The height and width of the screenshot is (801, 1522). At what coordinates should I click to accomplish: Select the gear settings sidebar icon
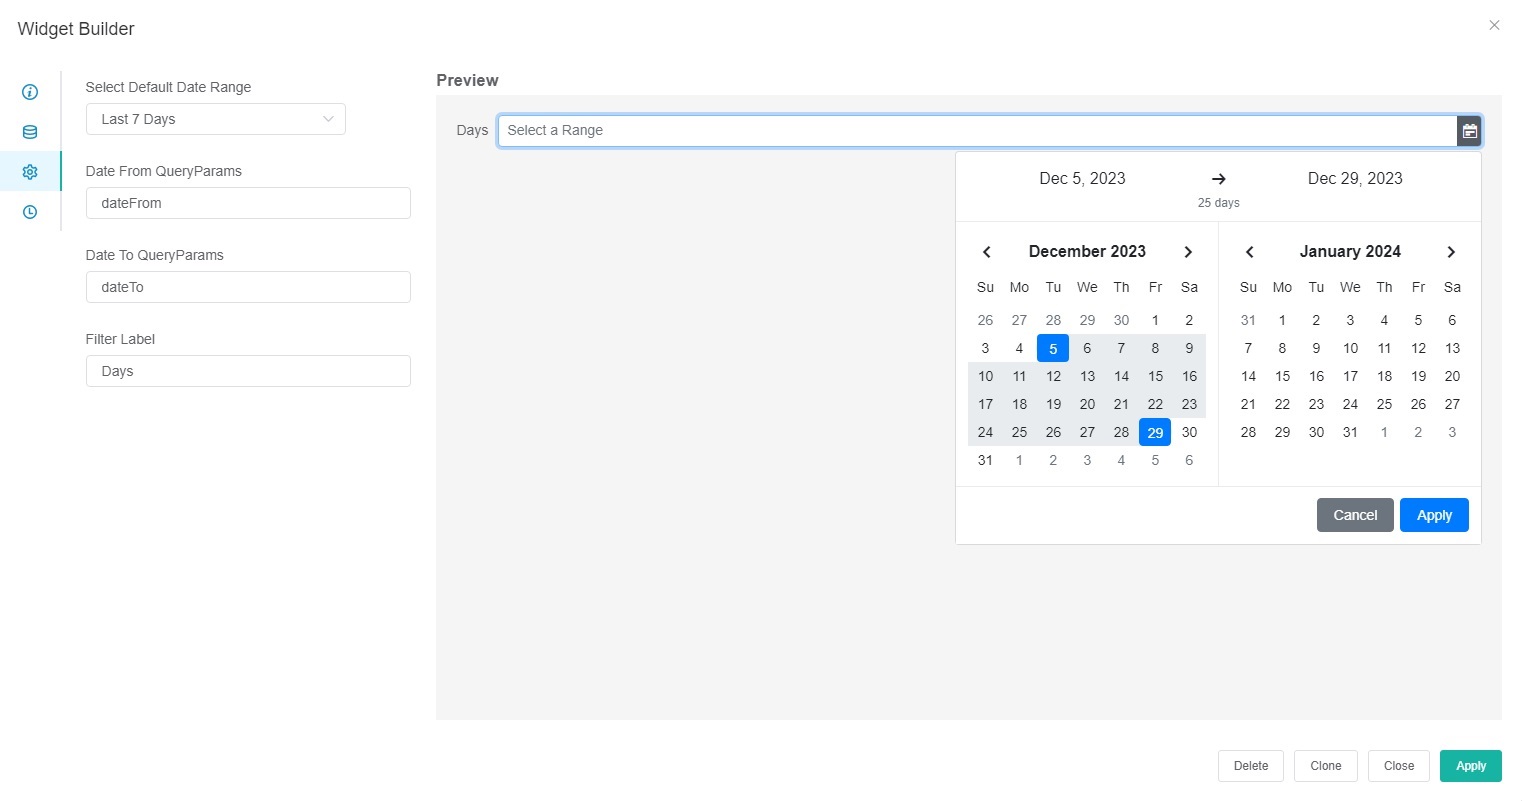pos(30,172)
